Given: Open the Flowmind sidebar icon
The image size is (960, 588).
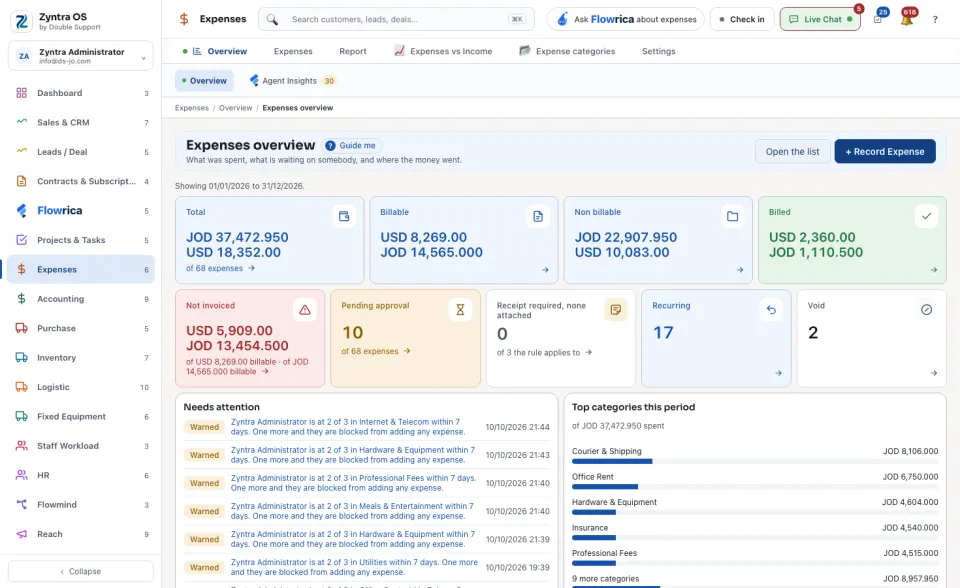Looking at the screenshot, I should (21, 505).
